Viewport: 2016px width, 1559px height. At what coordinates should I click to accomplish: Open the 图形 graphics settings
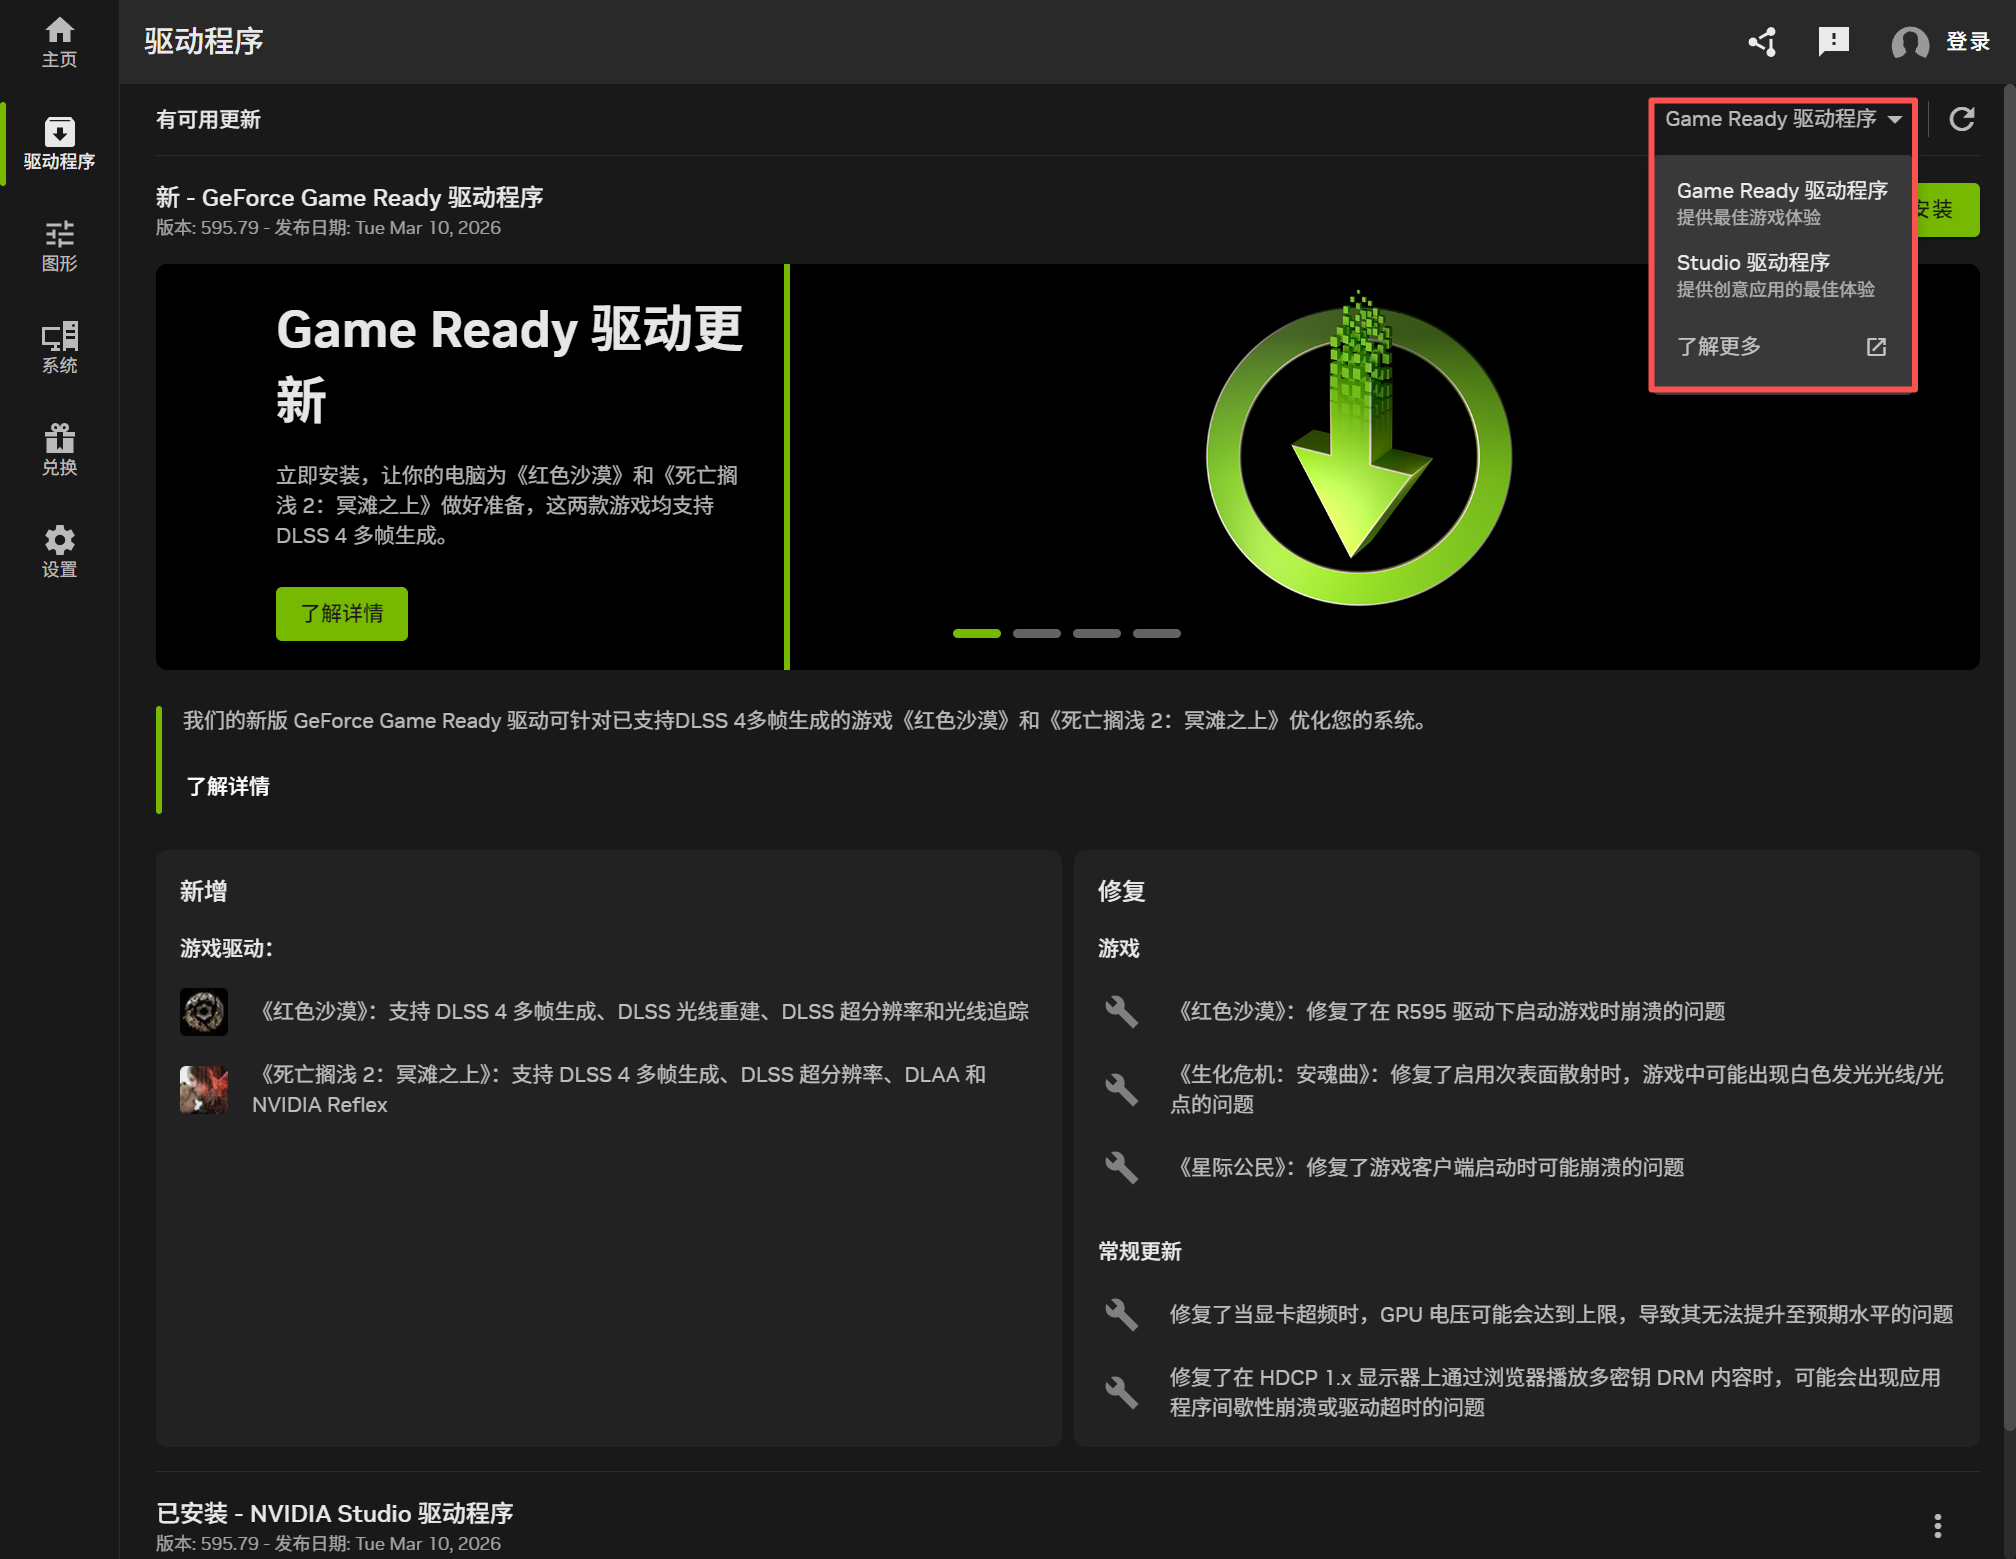click(59, 246)
